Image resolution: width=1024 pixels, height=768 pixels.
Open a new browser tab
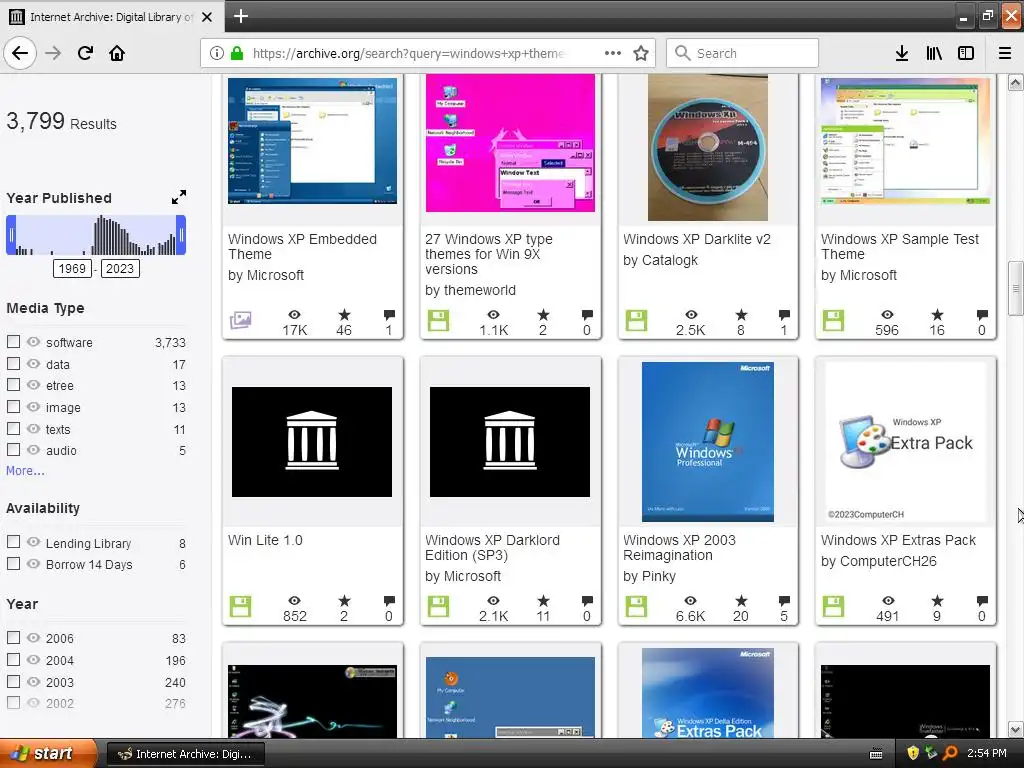240,16
